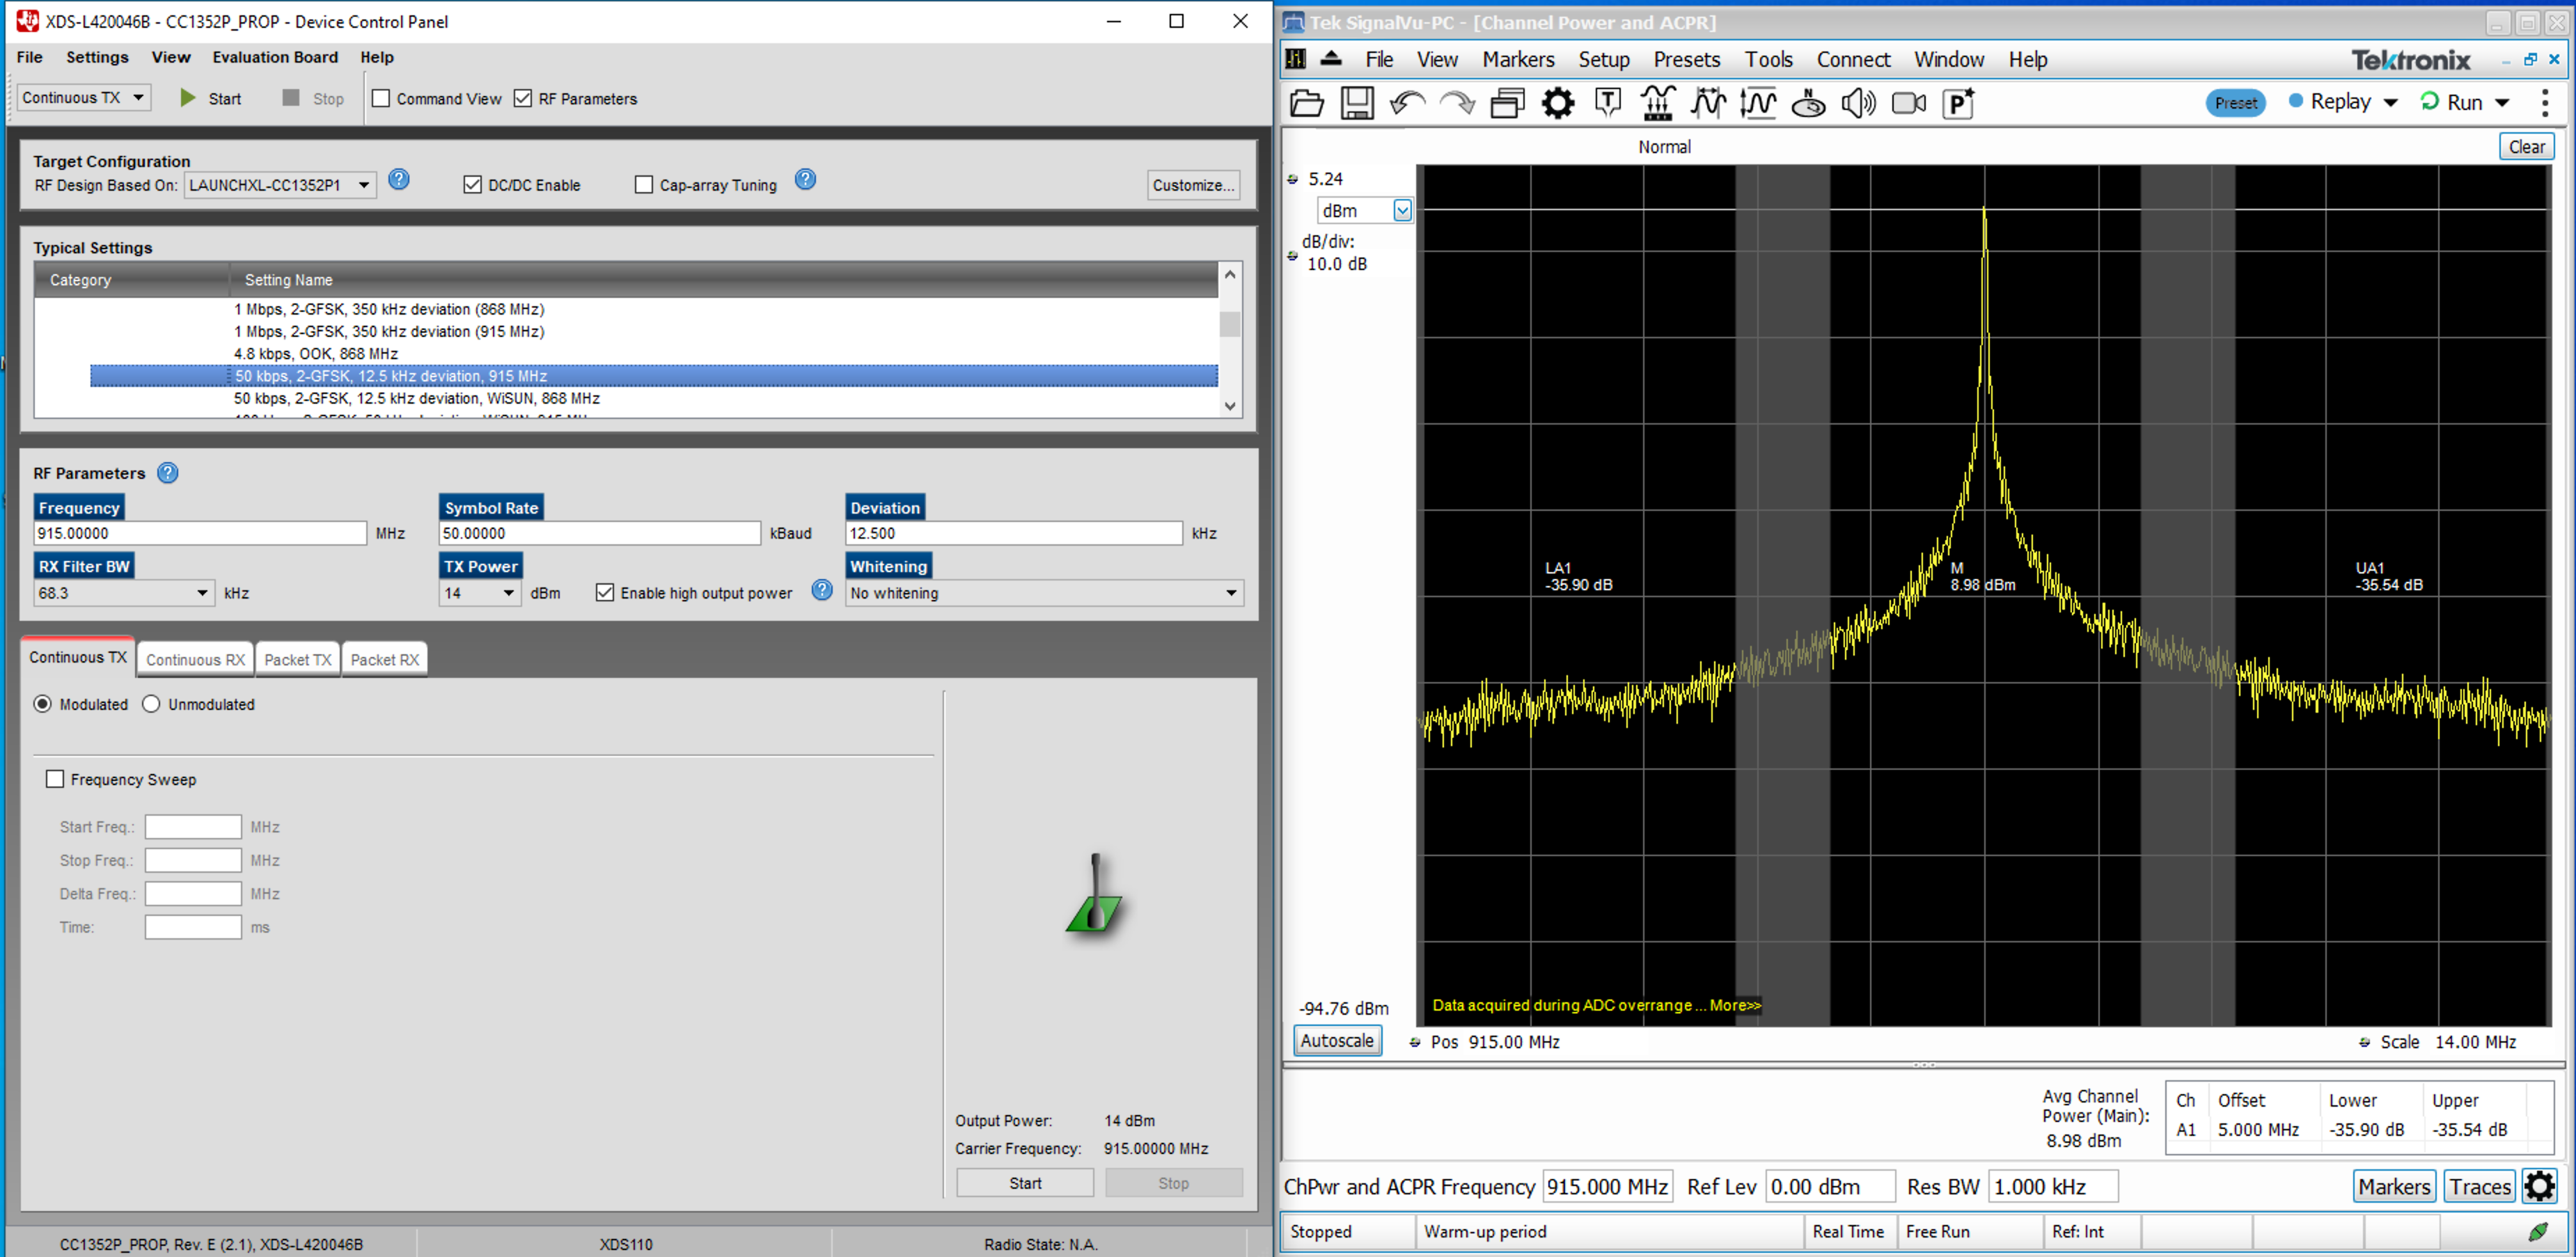Select 4.8 kbps, OOK, 868 MHz setting
The width and height of the screenshot is (2576, 1257).
pos(316,353)
